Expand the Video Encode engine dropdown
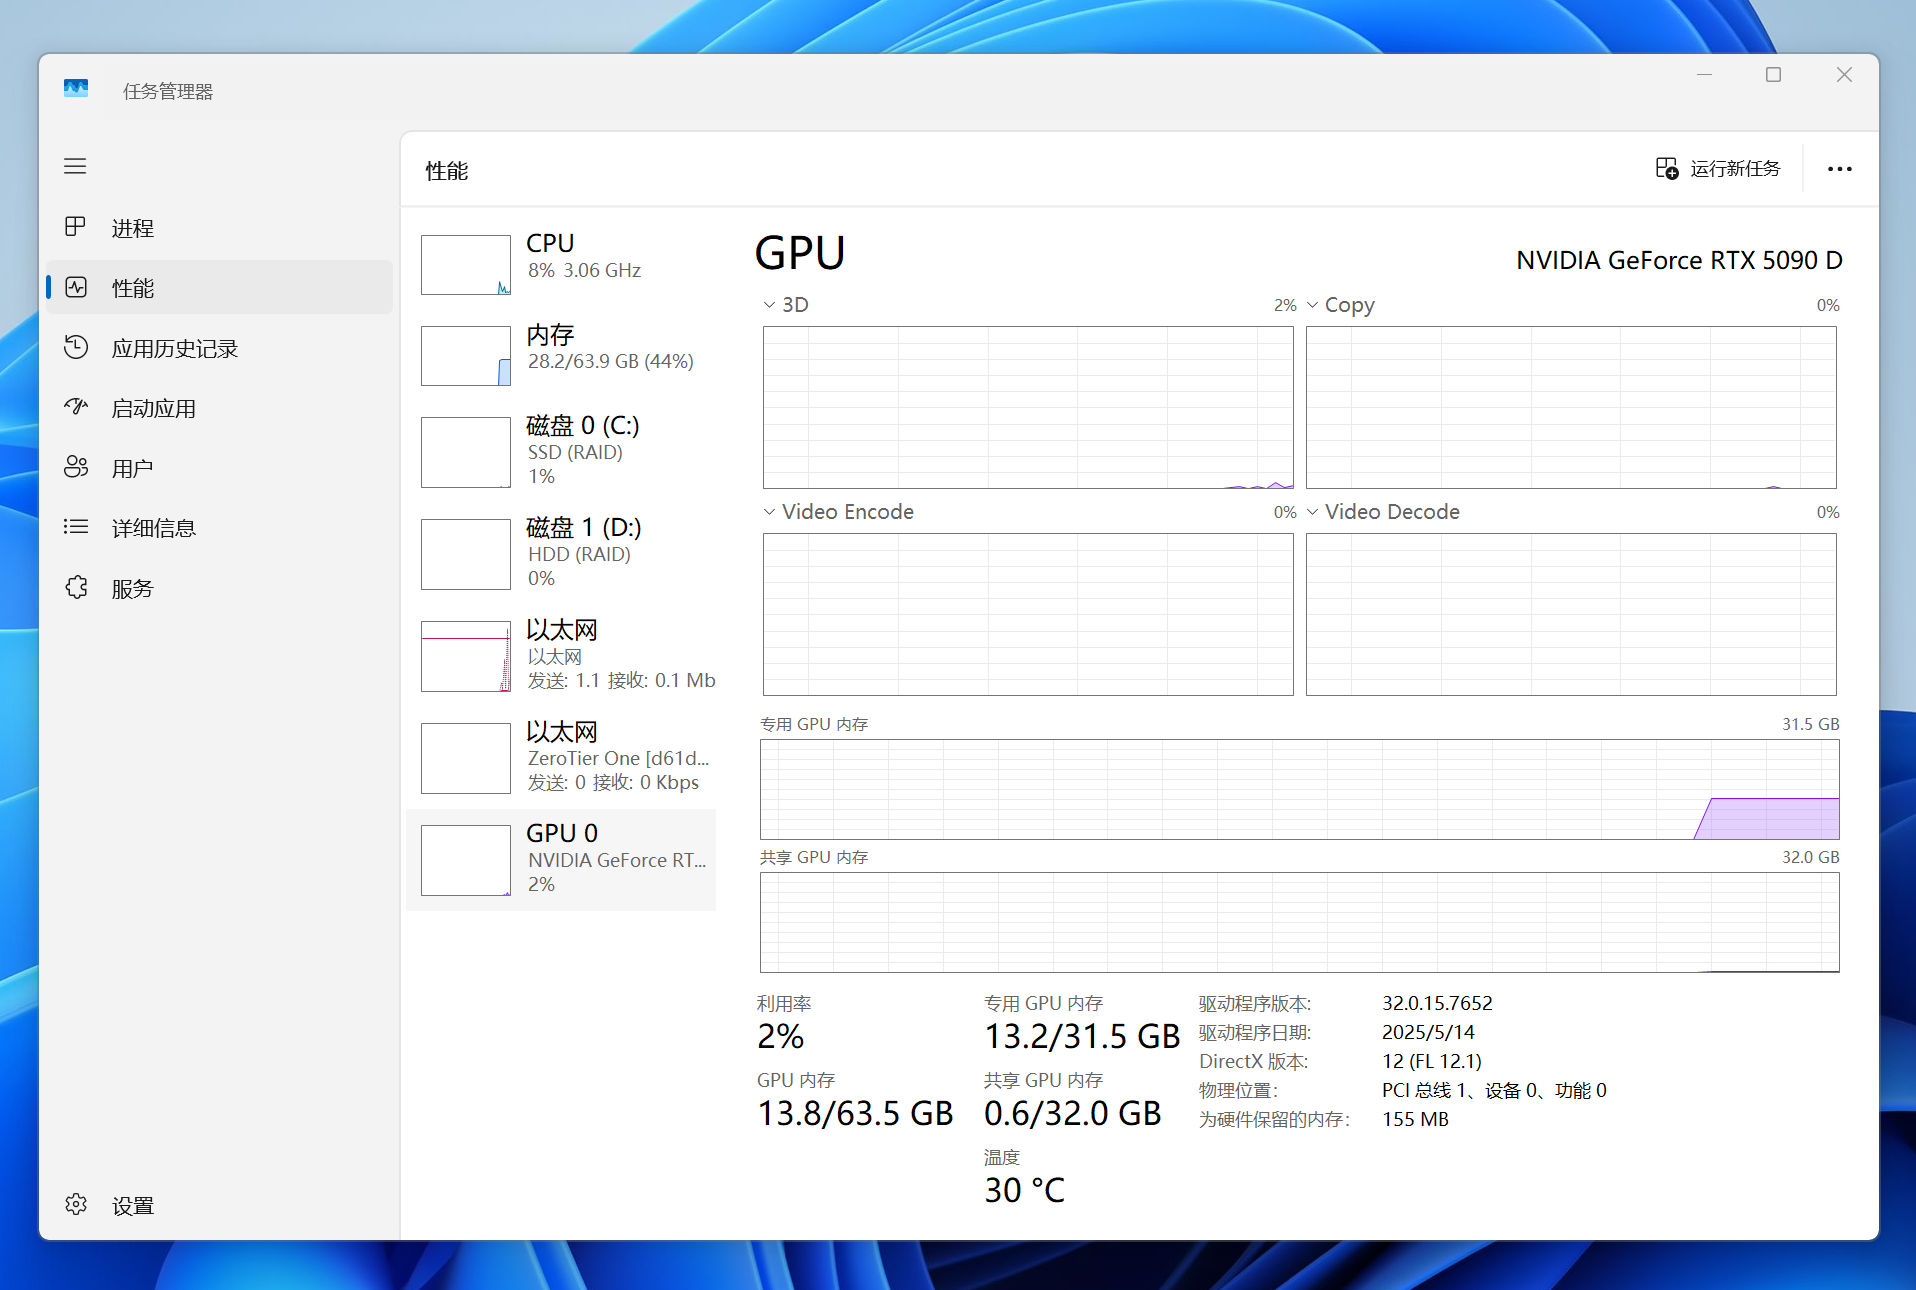The width and height of the screenshot is (1916, 1290). pyautogui.click(x=769, y=512)
